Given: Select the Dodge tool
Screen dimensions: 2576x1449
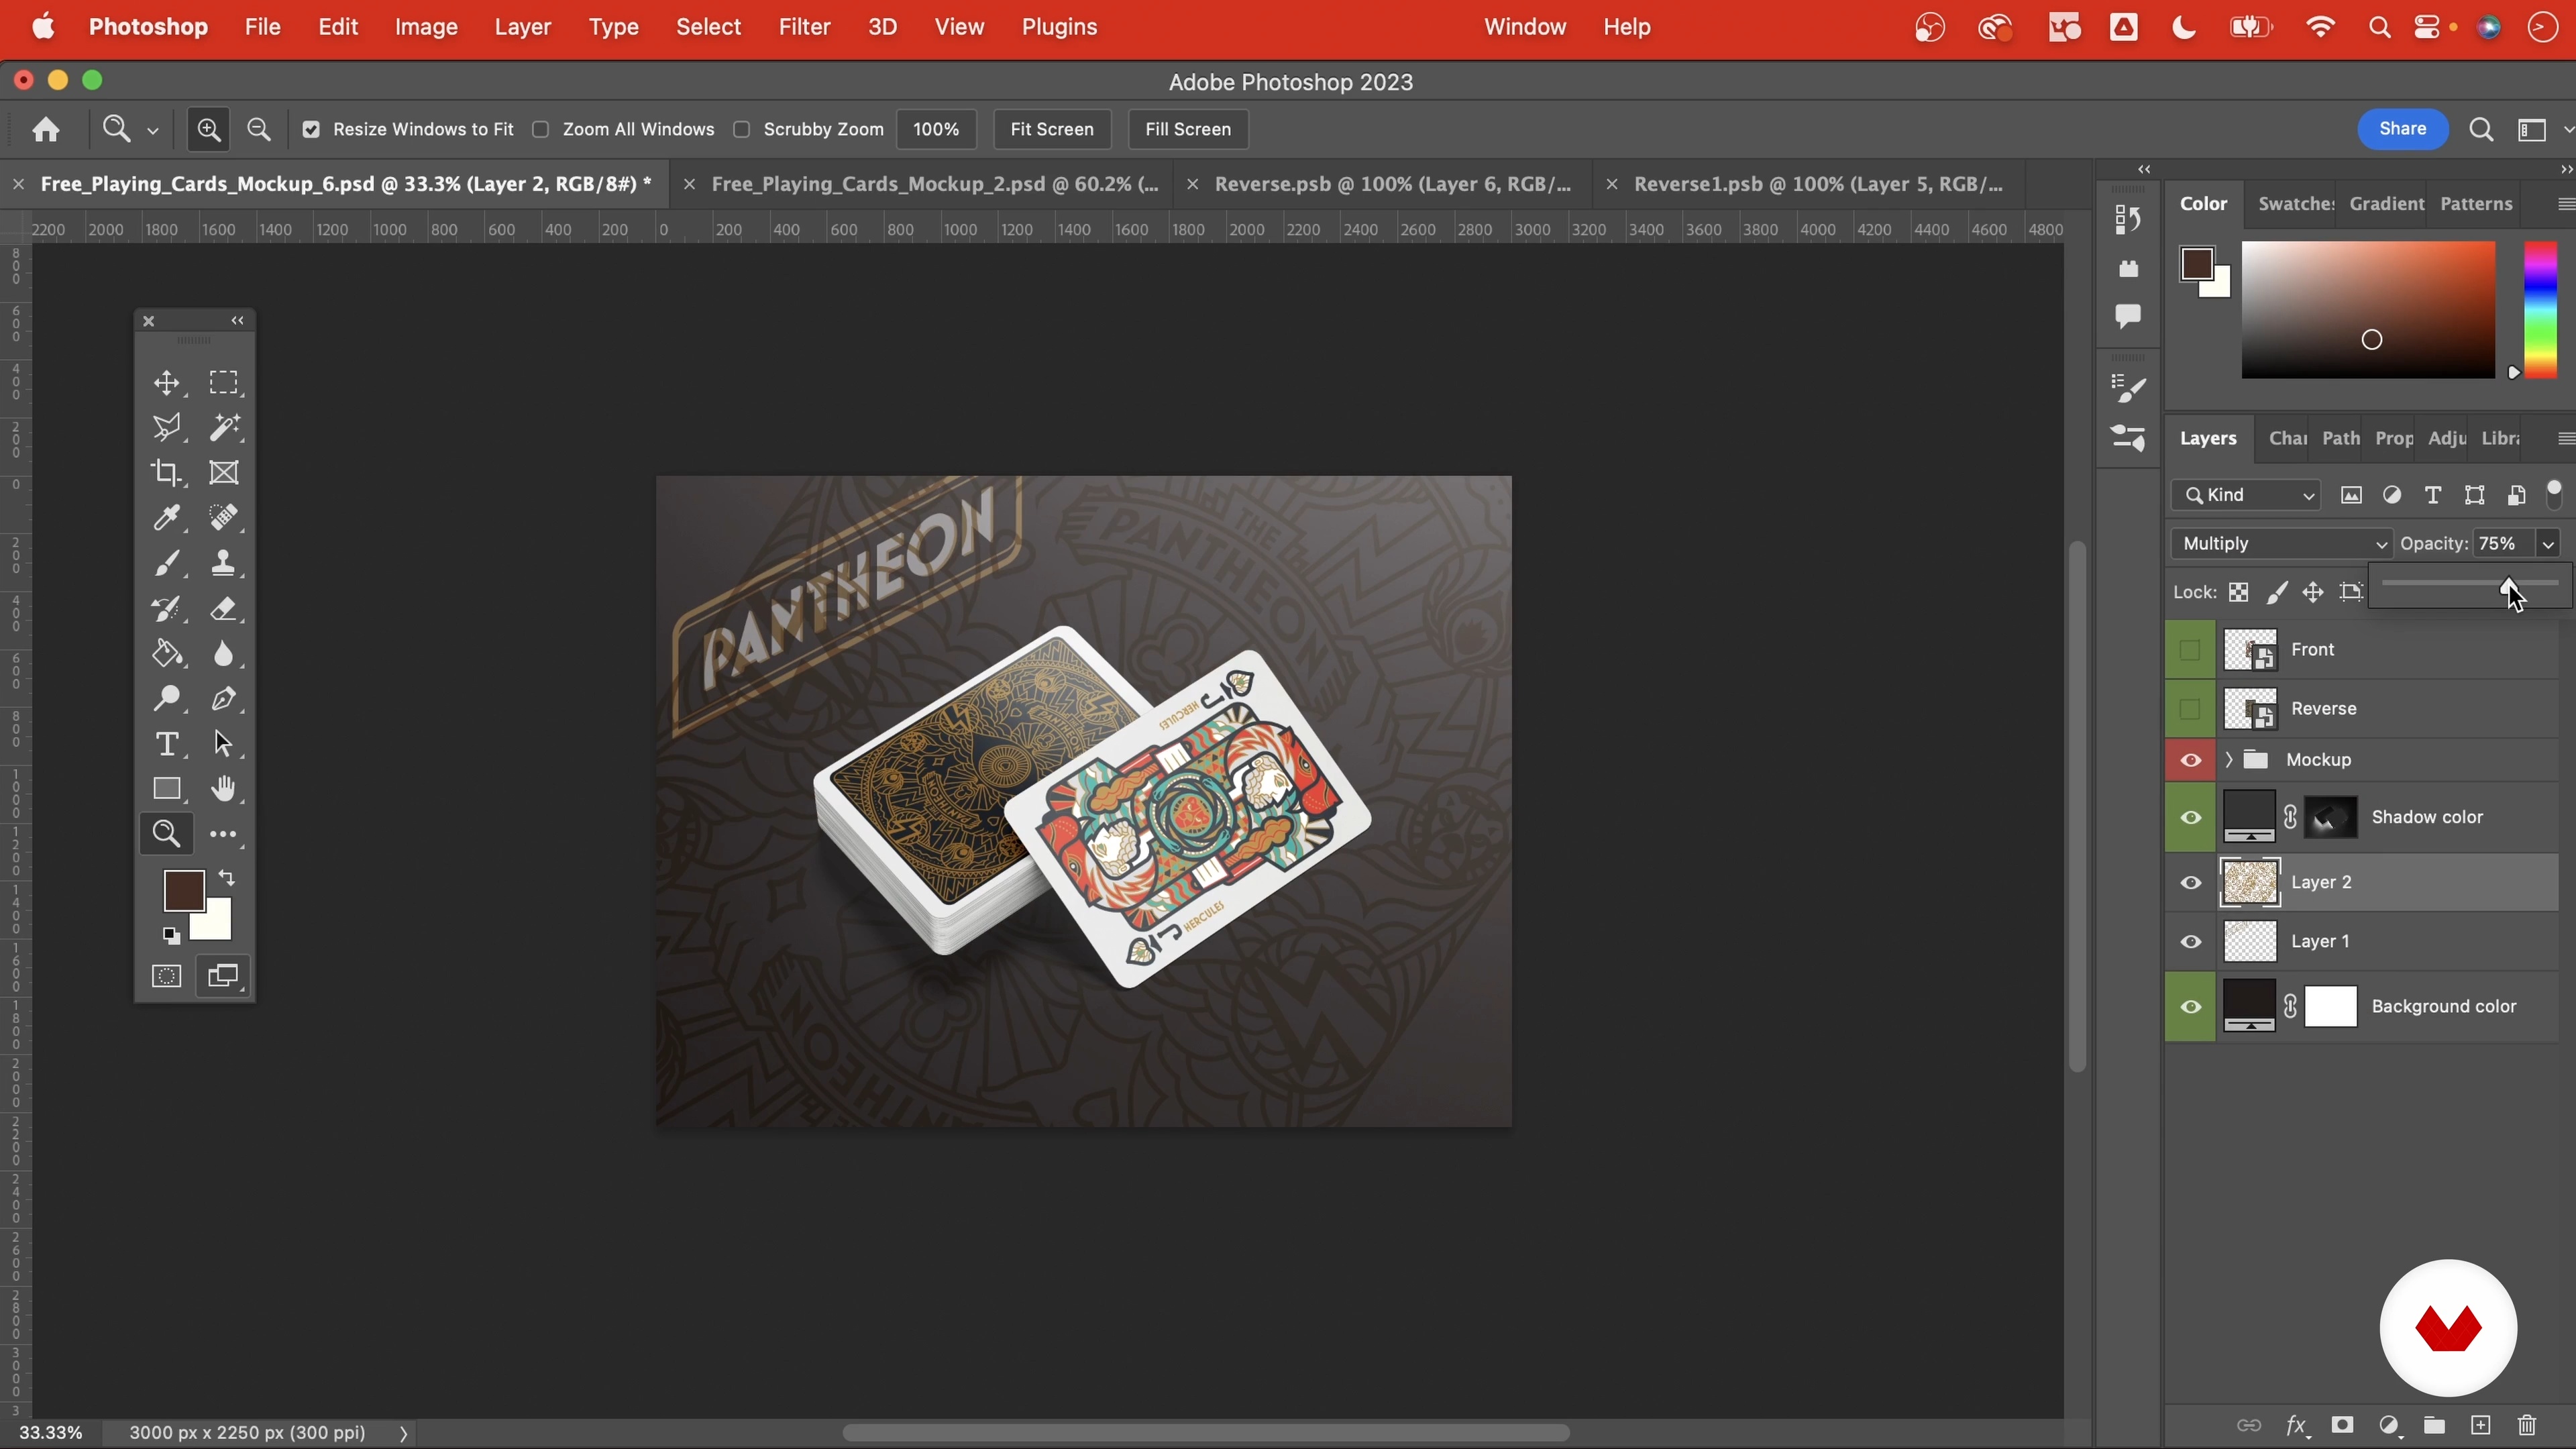Looking at the screenshot, I should (167, 699).
